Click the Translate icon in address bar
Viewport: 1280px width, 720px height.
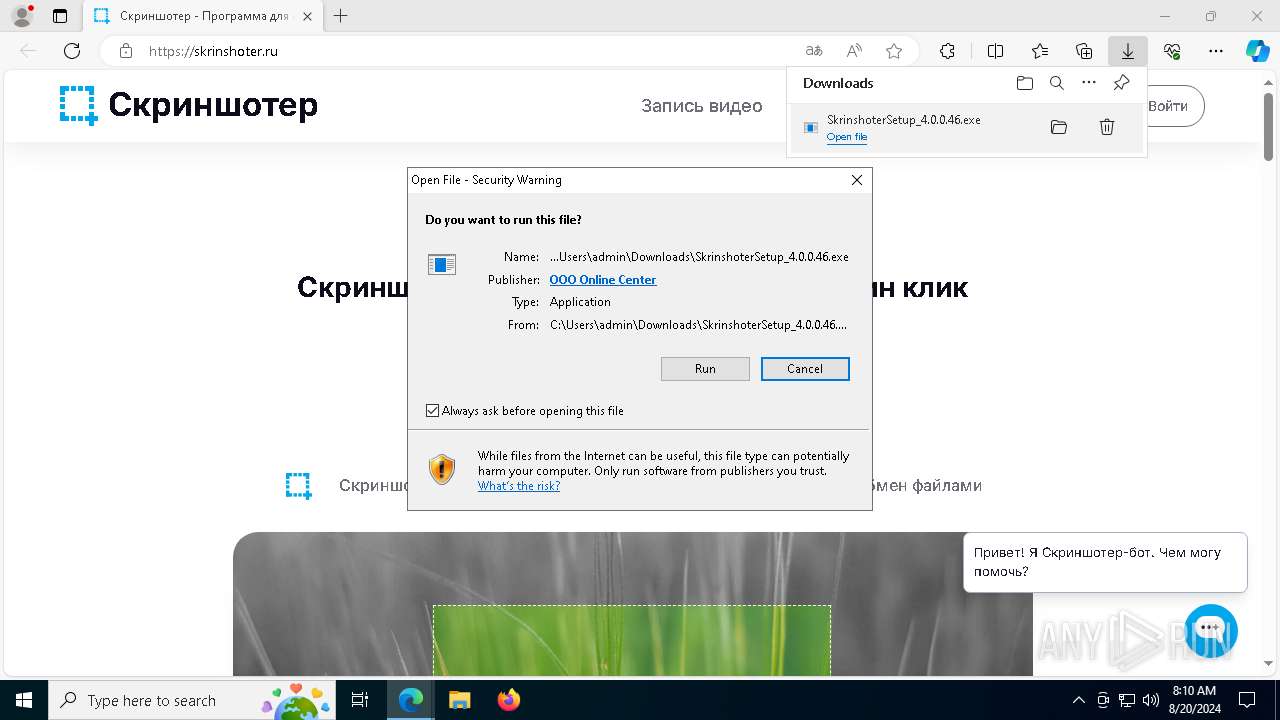(814, 51)
